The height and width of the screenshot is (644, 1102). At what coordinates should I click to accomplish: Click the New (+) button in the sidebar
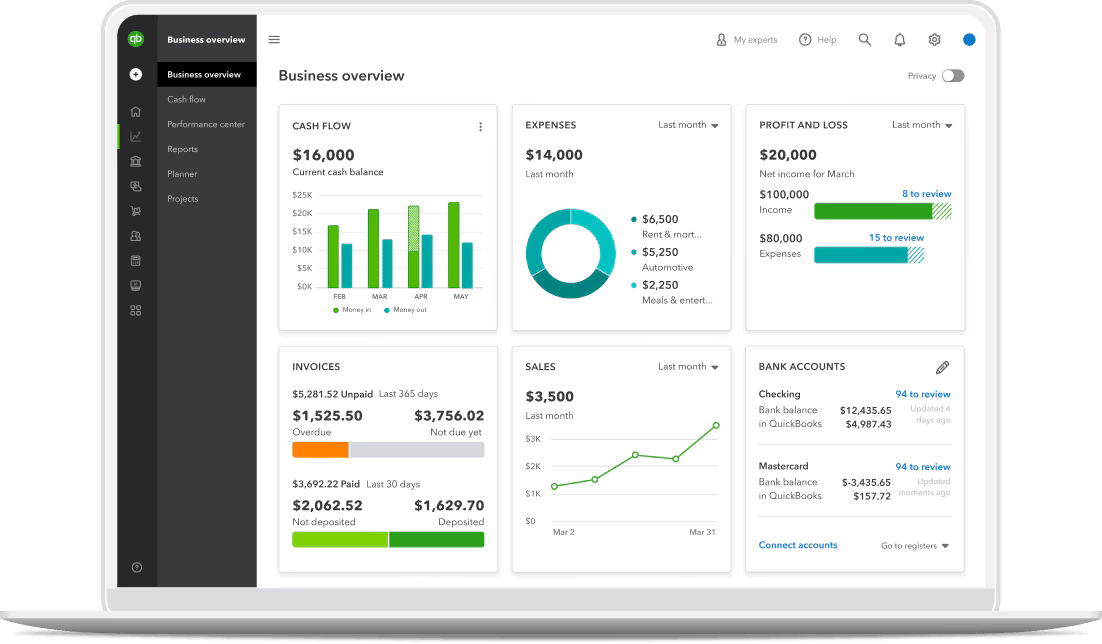pyautogui.click(x=135, y=74)
